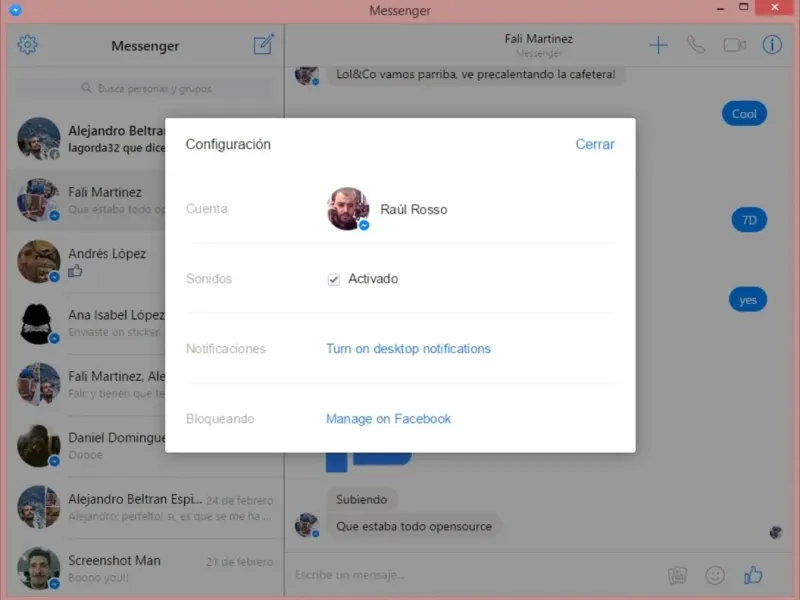Screen dimensions: 800x600
Task: Select the Fali Martinez conversation
Action: [86, 200]
